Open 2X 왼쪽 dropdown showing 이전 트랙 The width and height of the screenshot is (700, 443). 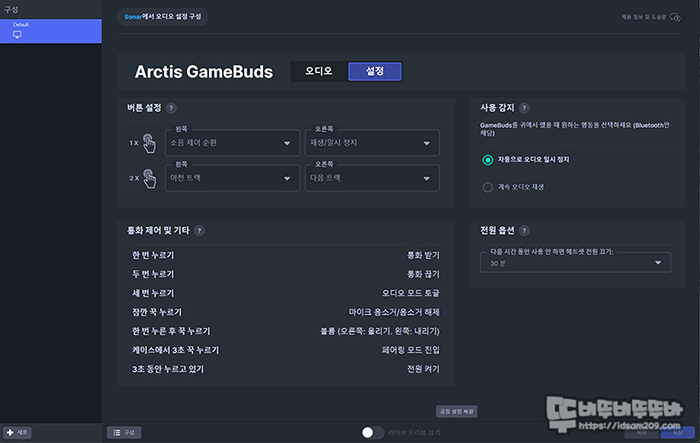[x=232, y=178]
